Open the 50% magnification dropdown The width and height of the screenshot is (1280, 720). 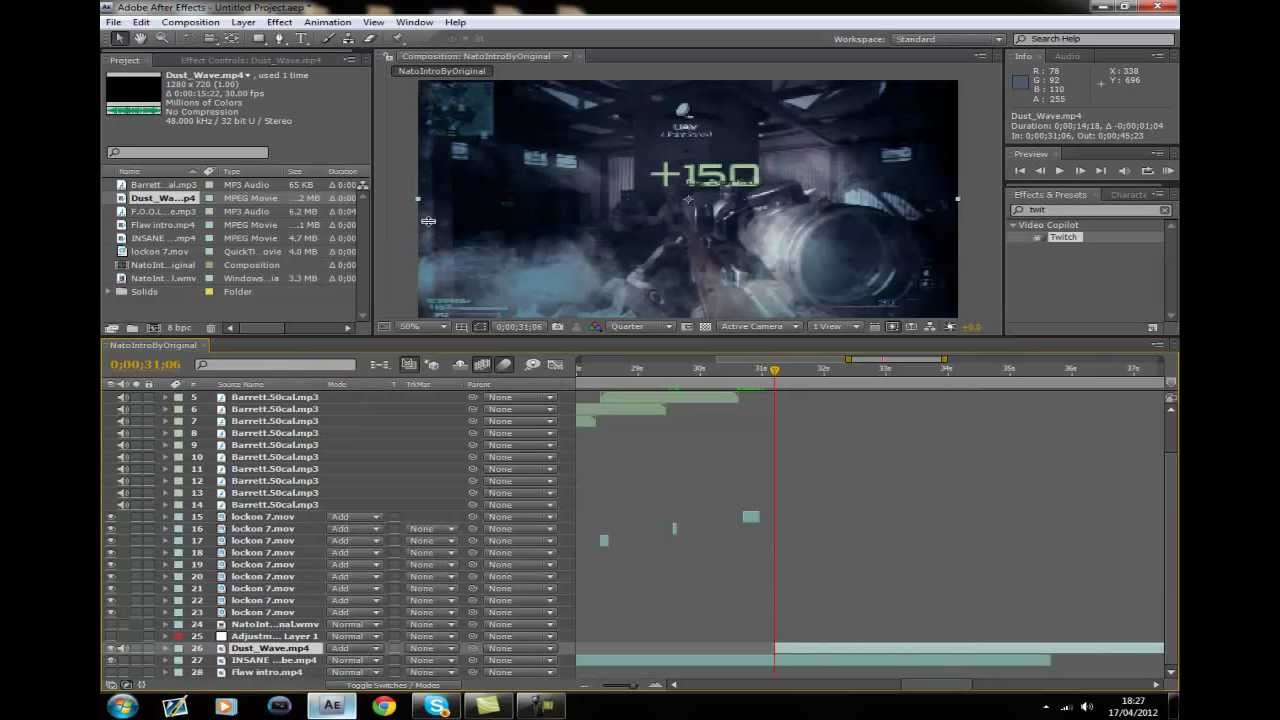(423, 327)
